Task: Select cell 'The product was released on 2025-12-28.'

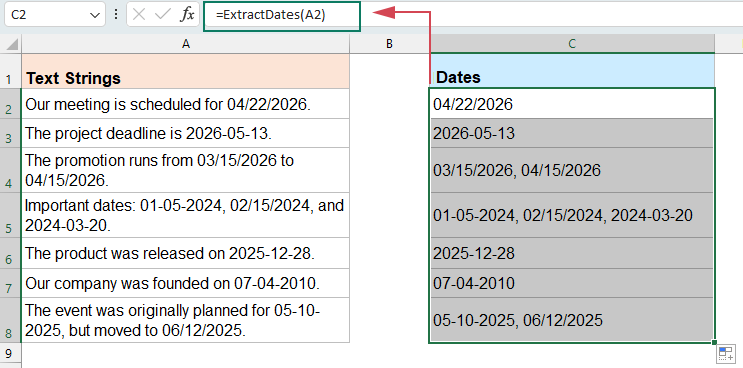Action: [x=186, y=253]
